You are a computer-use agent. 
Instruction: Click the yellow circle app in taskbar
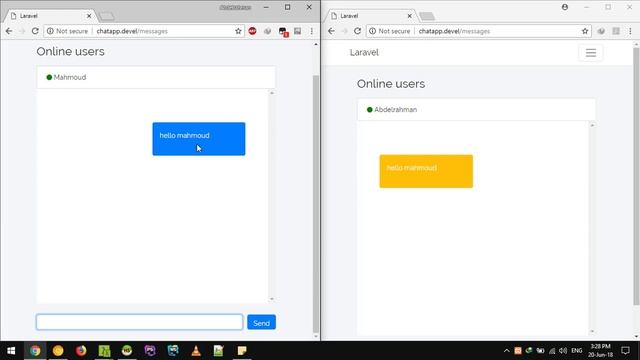coord(58,351)
